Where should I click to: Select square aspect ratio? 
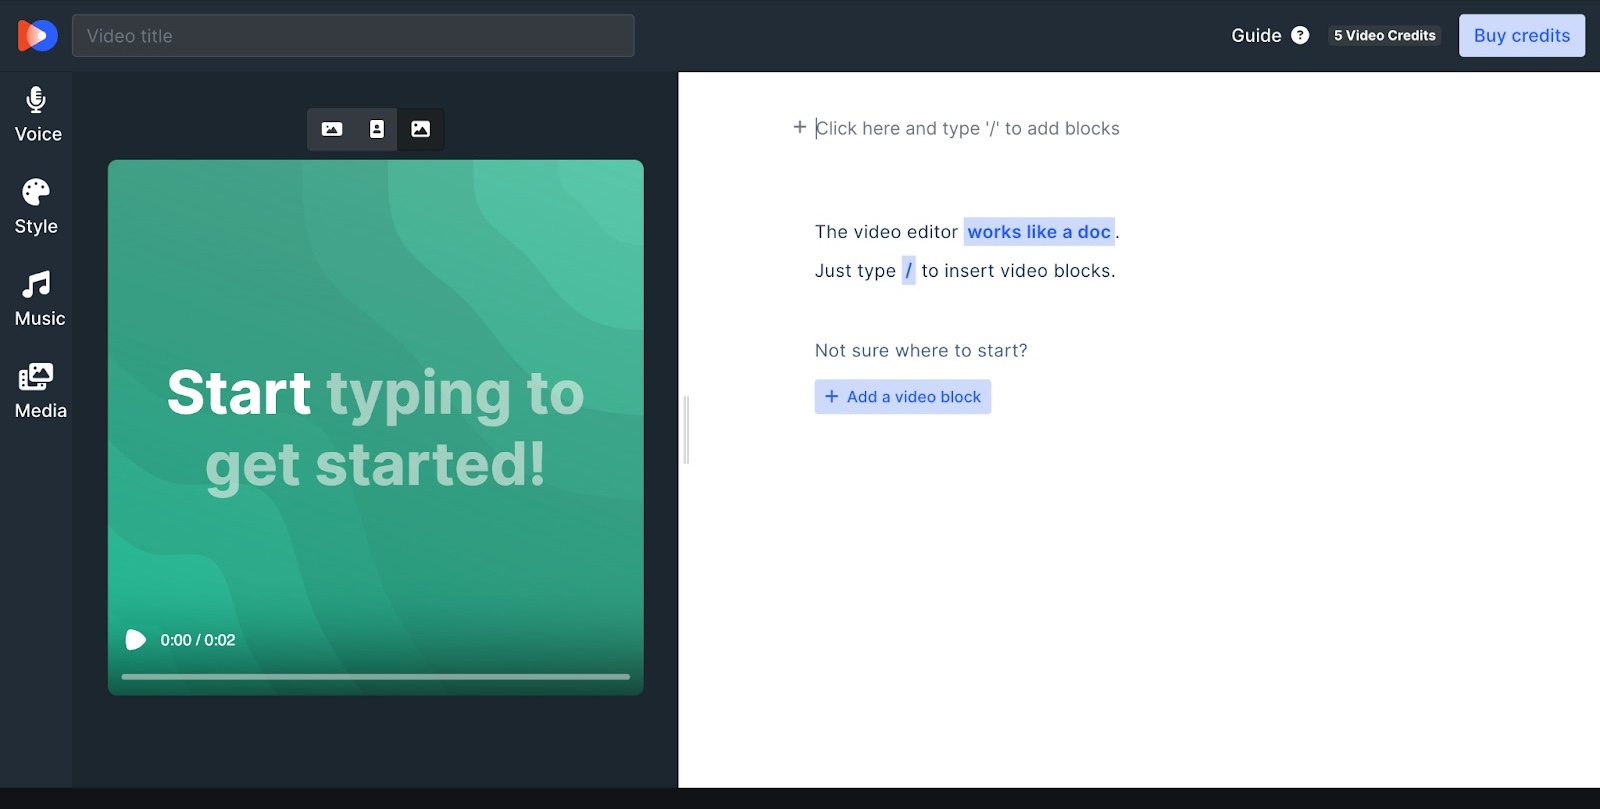click(x=421, y=130)
